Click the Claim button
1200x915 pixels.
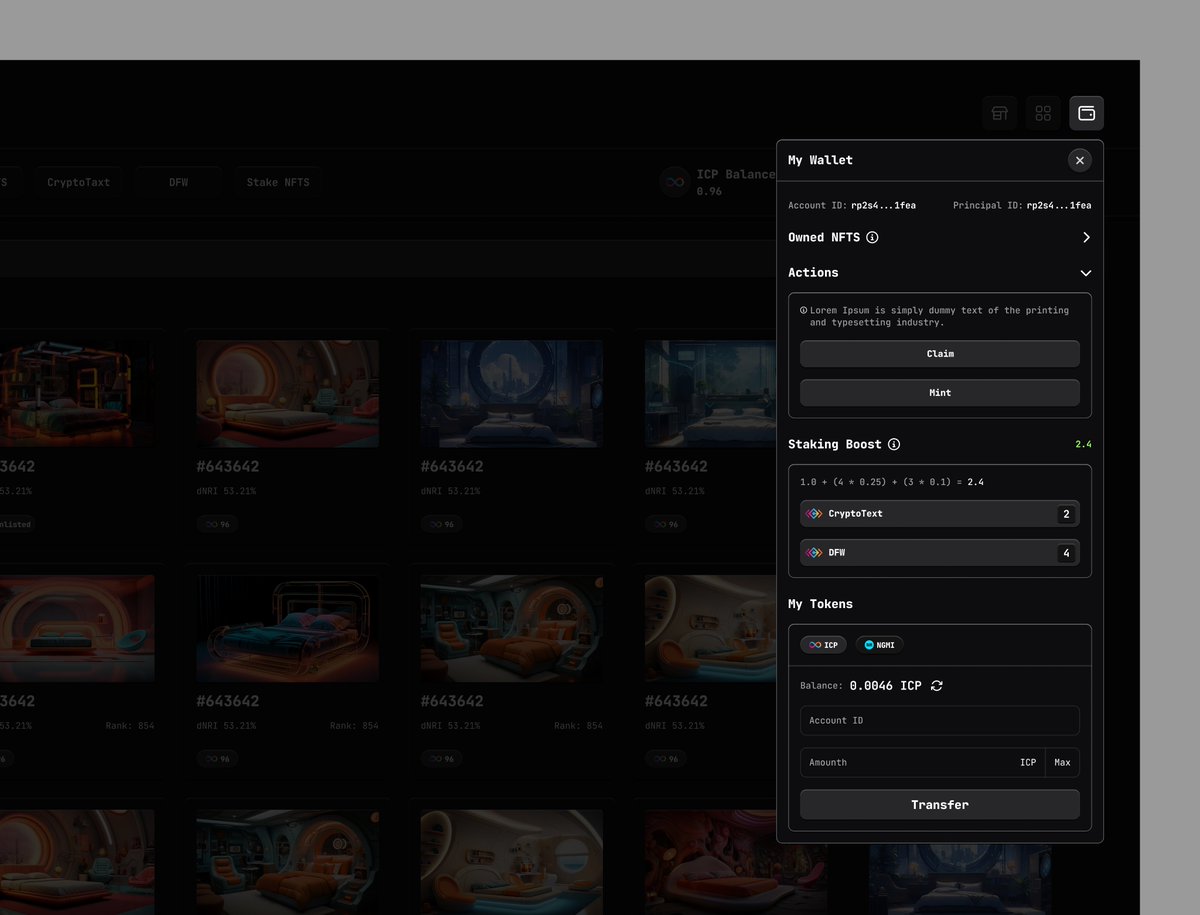(940, 354)
